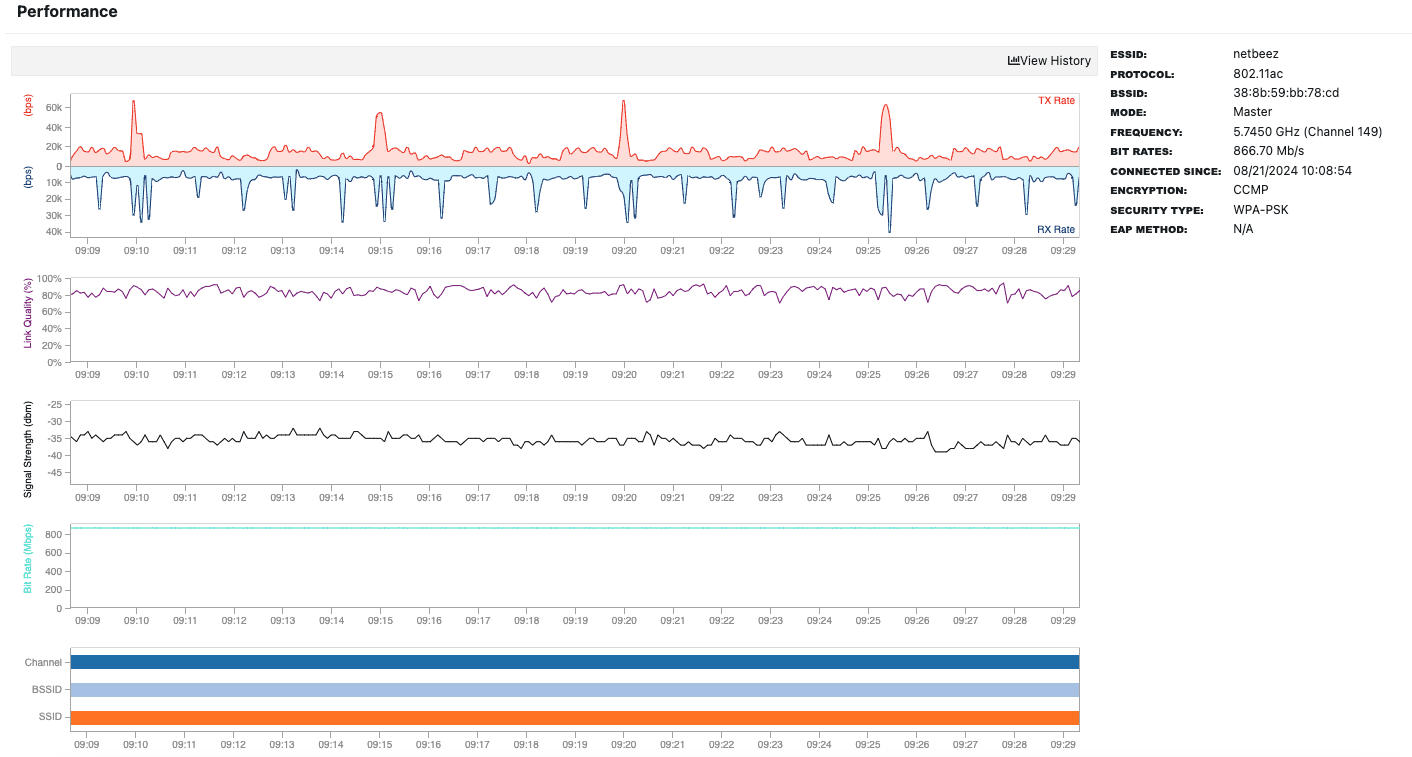This screenshot has width=1412, height=757.
Task: Select the light blue BSSID timeline bar
Action: point(575,690)
